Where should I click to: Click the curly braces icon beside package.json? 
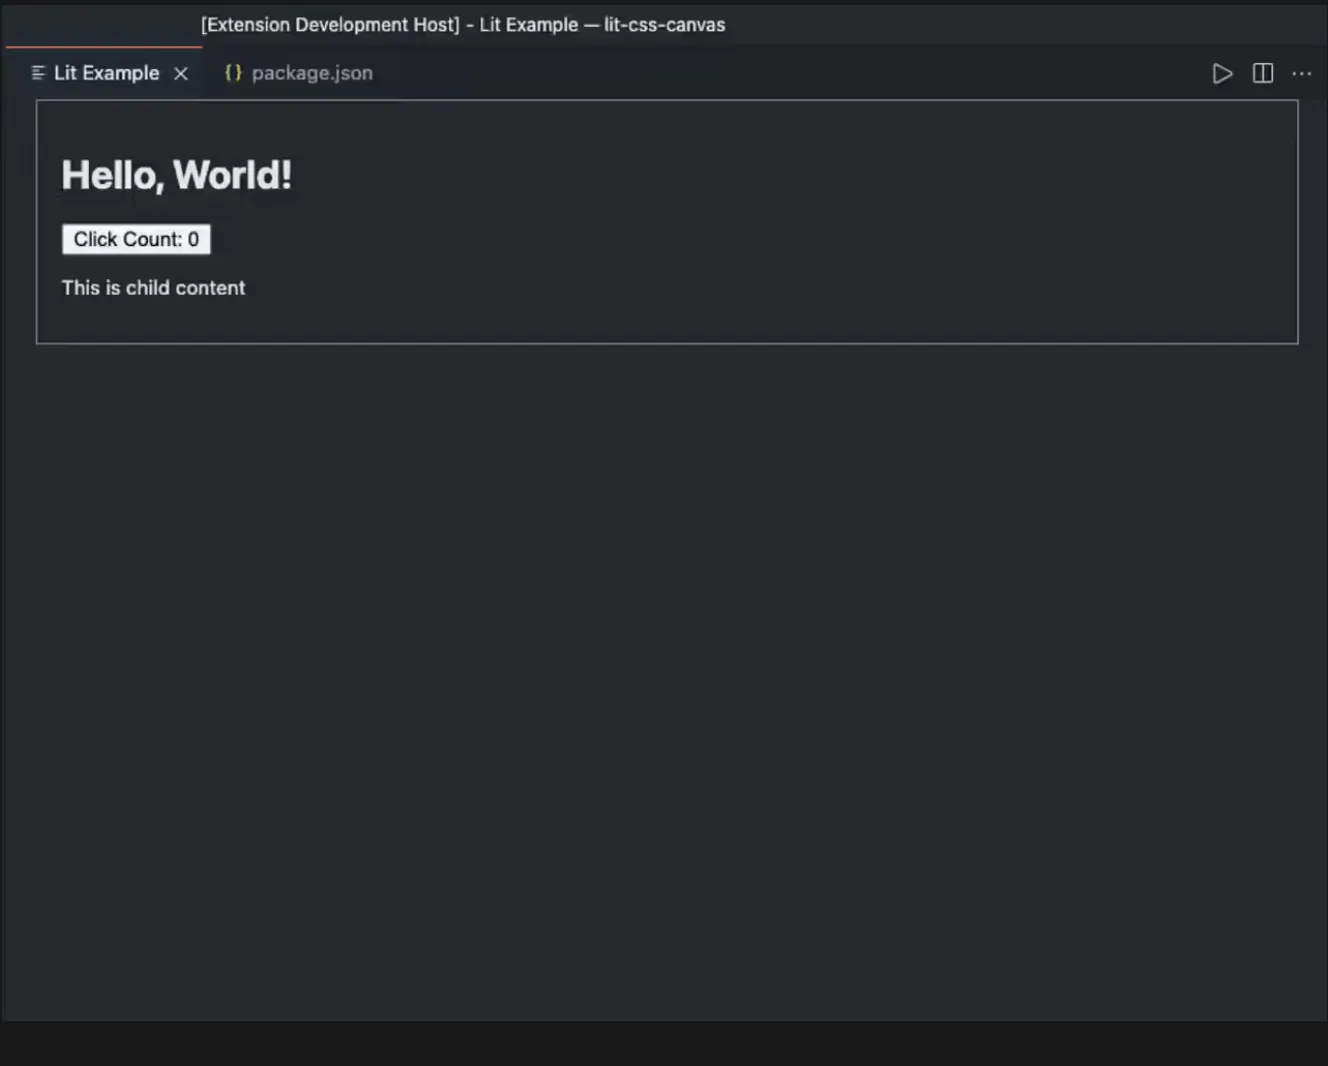(x=233, y=73)
